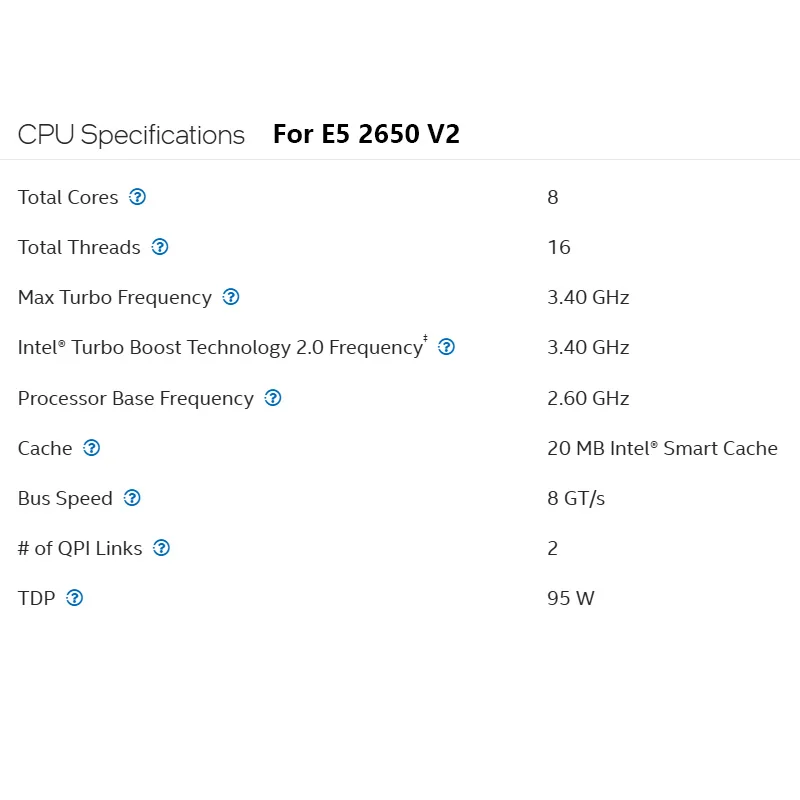Click the help icon next to Total Cores
This screenshot has width=800, height=800.
coord(138,197)
